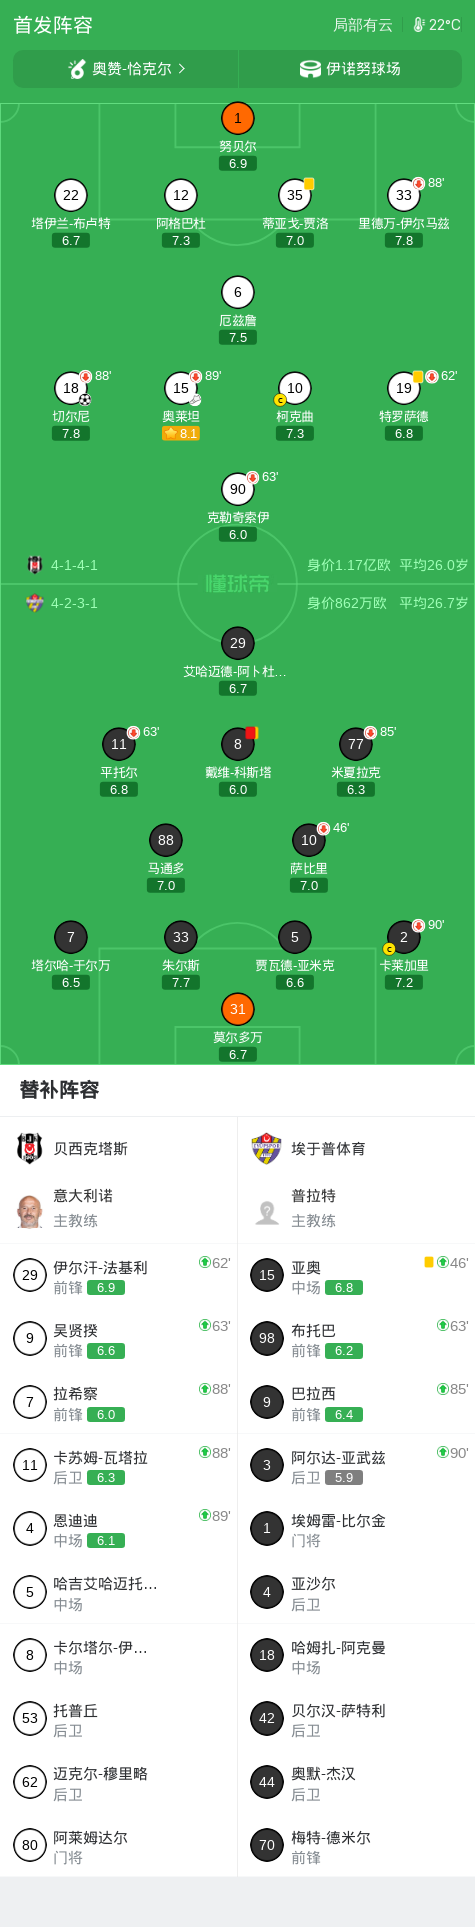
Task: Select substitute 伊尔汗-法基利 number 29
Action: tap(118, 1275)
